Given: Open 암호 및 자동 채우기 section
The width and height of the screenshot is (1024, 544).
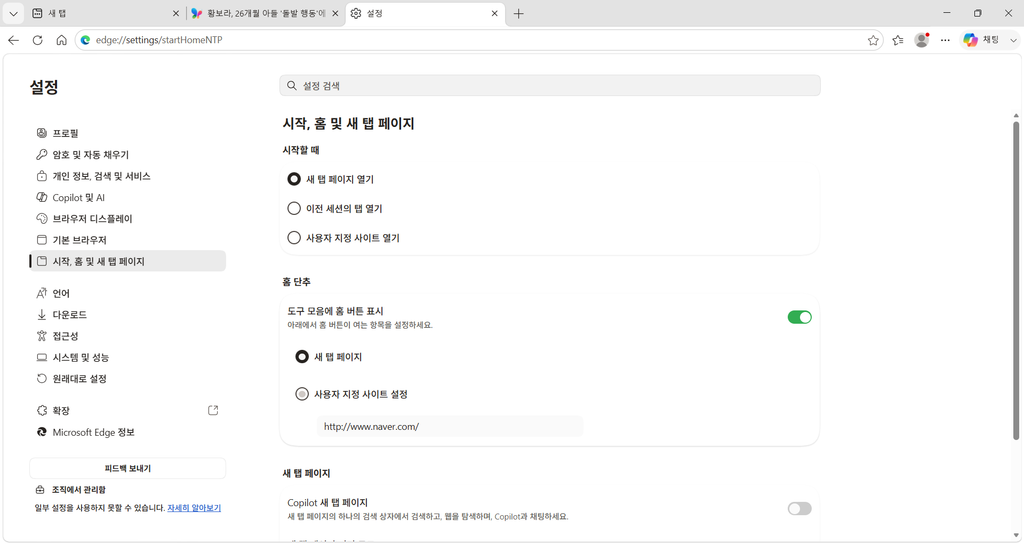Looking at the screenshot, I should (127, 155).
